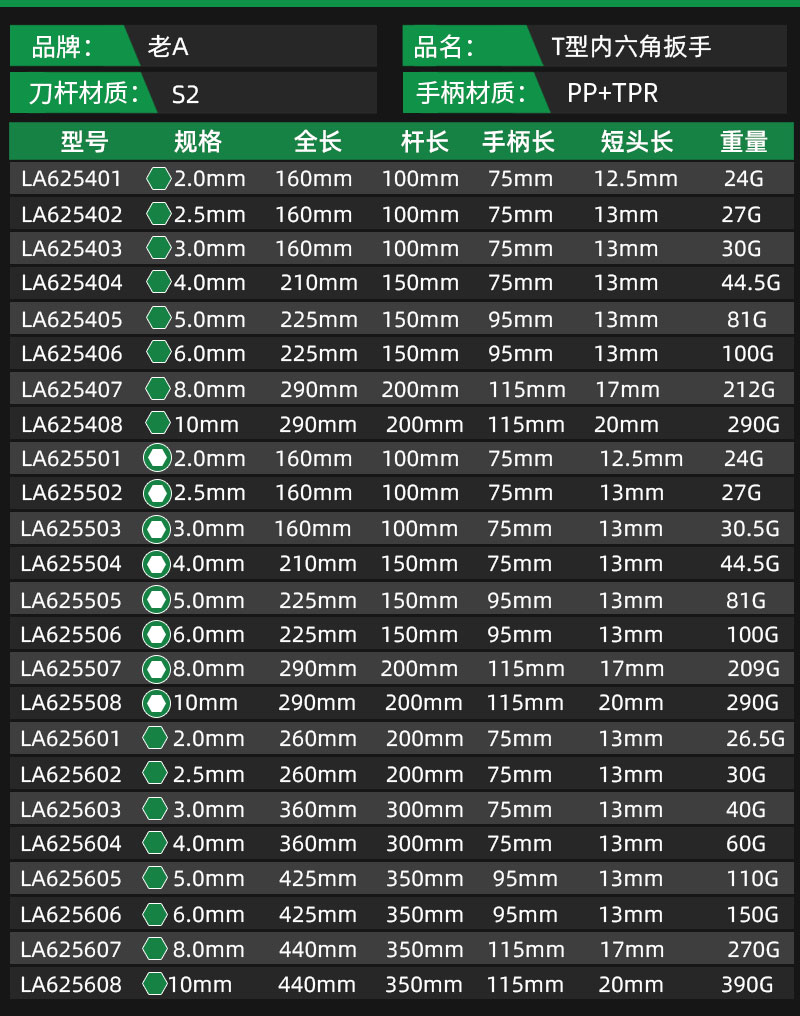Click the hexagon icon in row LA625604
Image resolution: width=800 pixels, height=1016 pixels.
click(155, 843)
